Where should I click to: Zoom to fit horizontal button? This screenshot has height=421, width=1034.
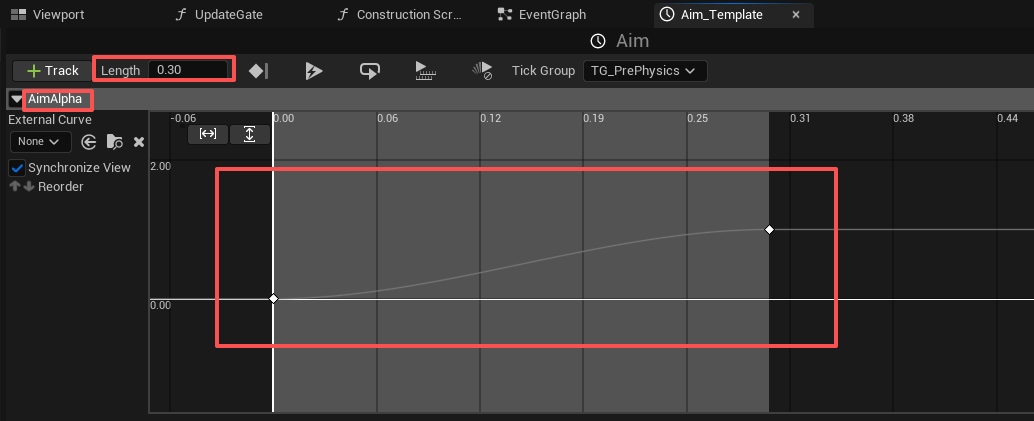(x=208, y=134)
